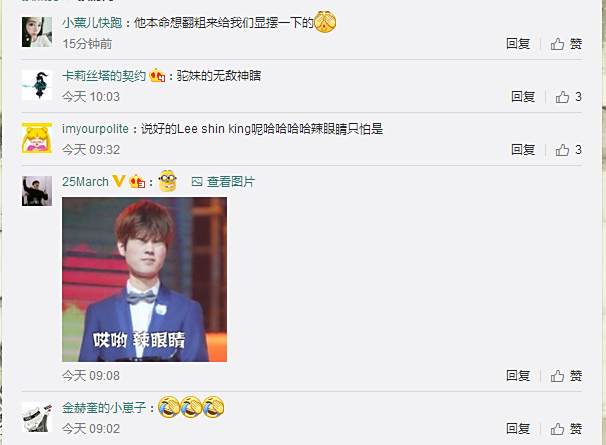Open imyourpolite's profile link
Image resolution: width=606 pixels, height=445 pixels.
click(x=95, y=129)
